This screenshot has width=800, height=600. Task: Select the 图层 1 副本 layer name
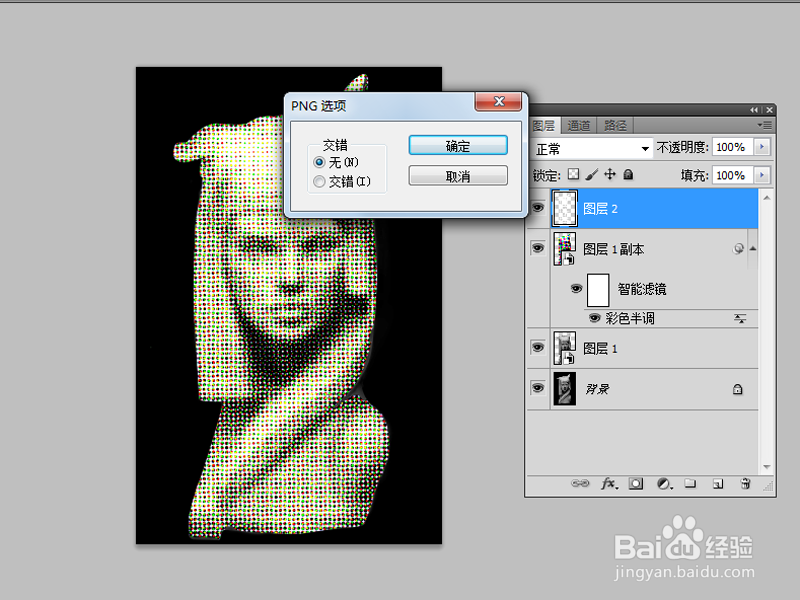pyautogui.click(x=613, y=249)
